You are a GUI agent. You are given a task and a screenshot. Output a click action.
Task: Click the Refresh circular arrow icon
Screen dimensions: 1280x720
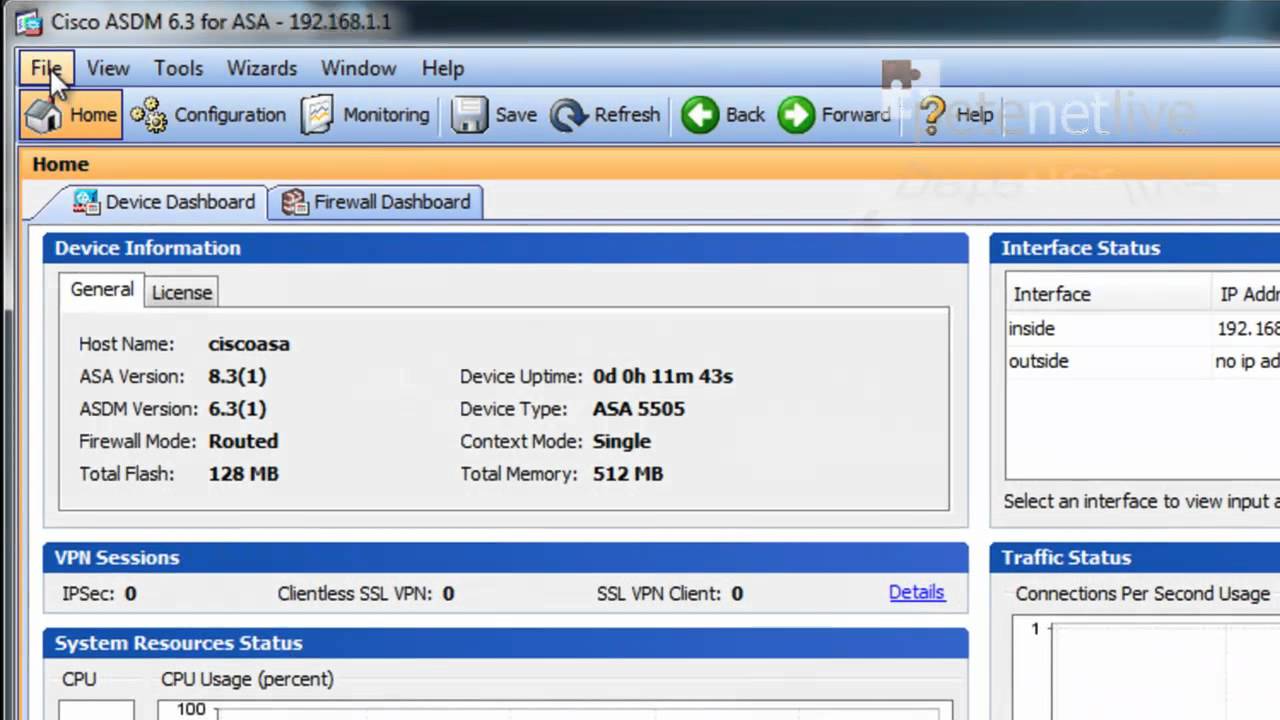tap(568, 115)
